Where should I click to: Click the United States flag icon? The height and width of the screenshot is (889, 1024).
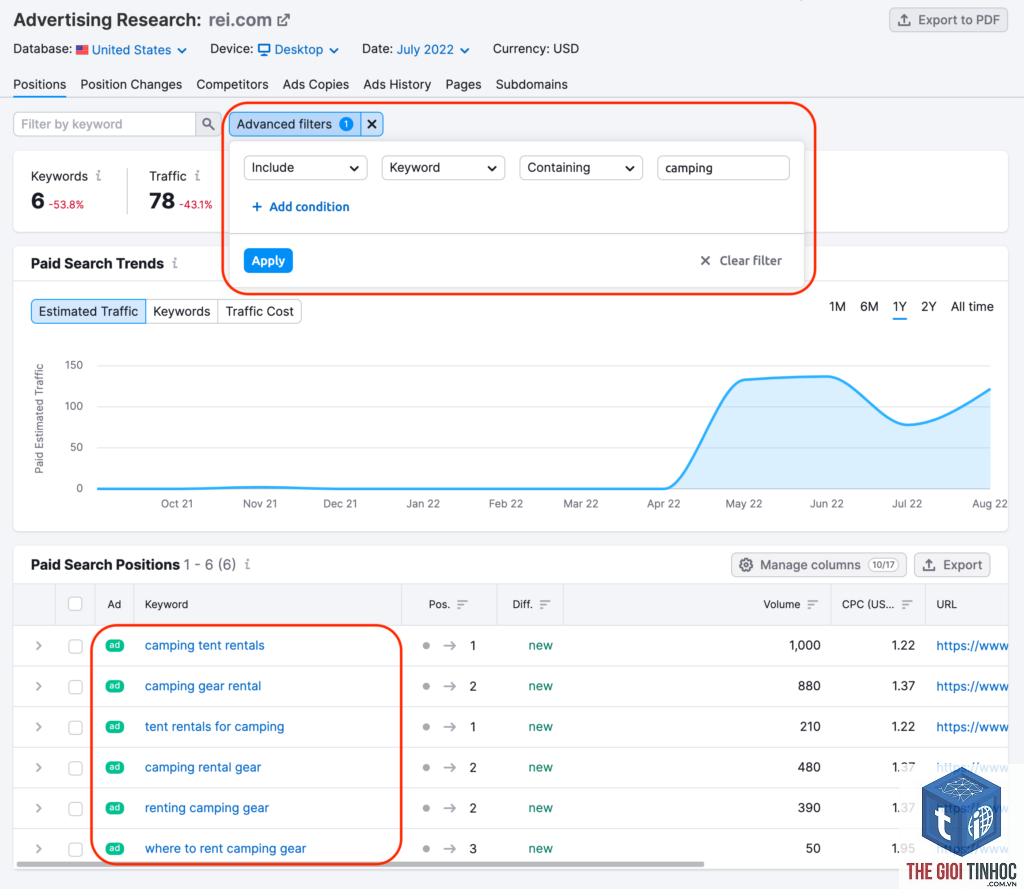point(82,50)
